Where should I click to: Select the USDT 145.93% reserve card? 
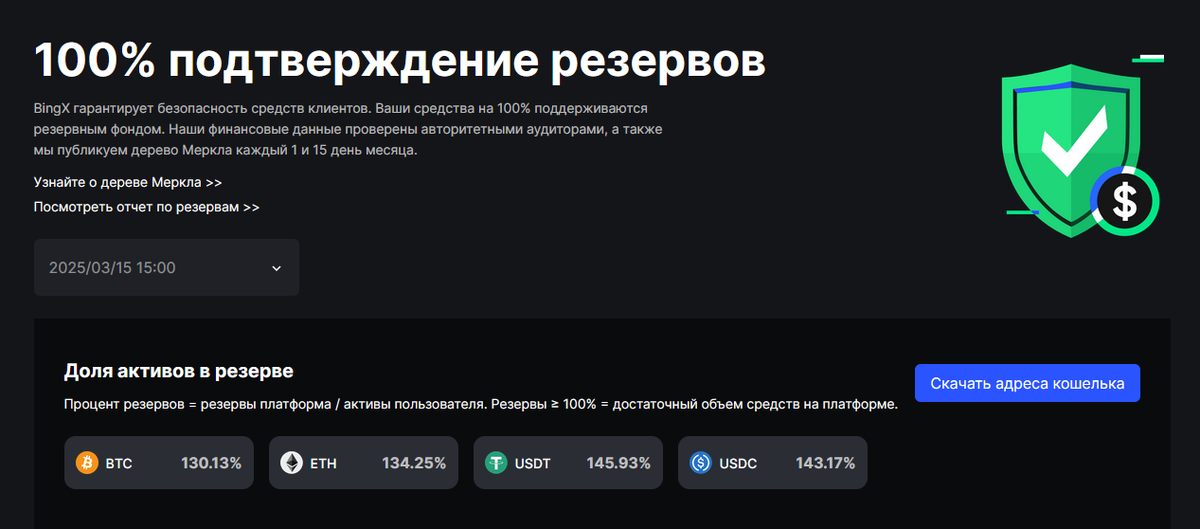568,463
